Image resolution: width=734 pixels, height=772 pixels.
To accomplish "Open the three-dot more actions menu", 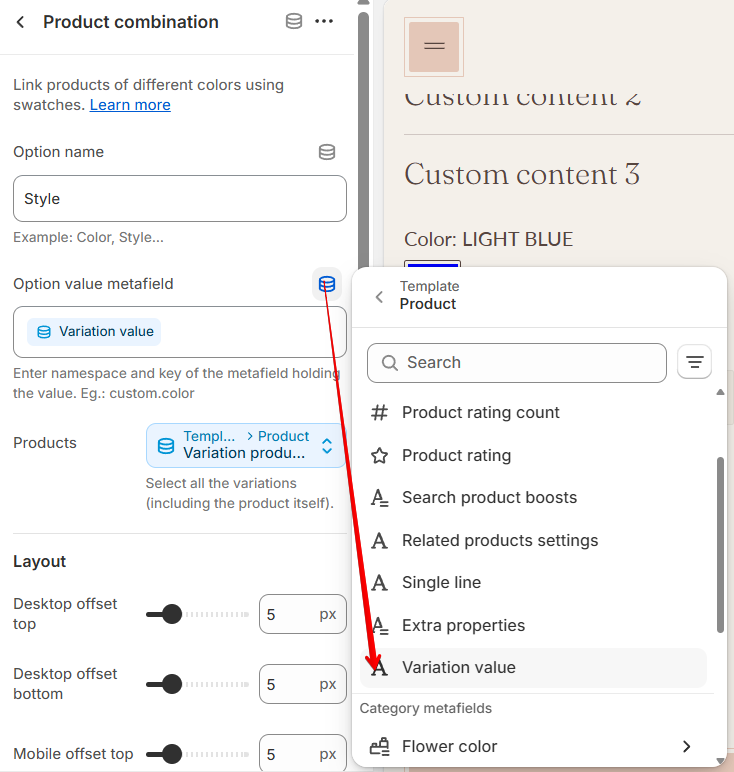I will (324, 21).
